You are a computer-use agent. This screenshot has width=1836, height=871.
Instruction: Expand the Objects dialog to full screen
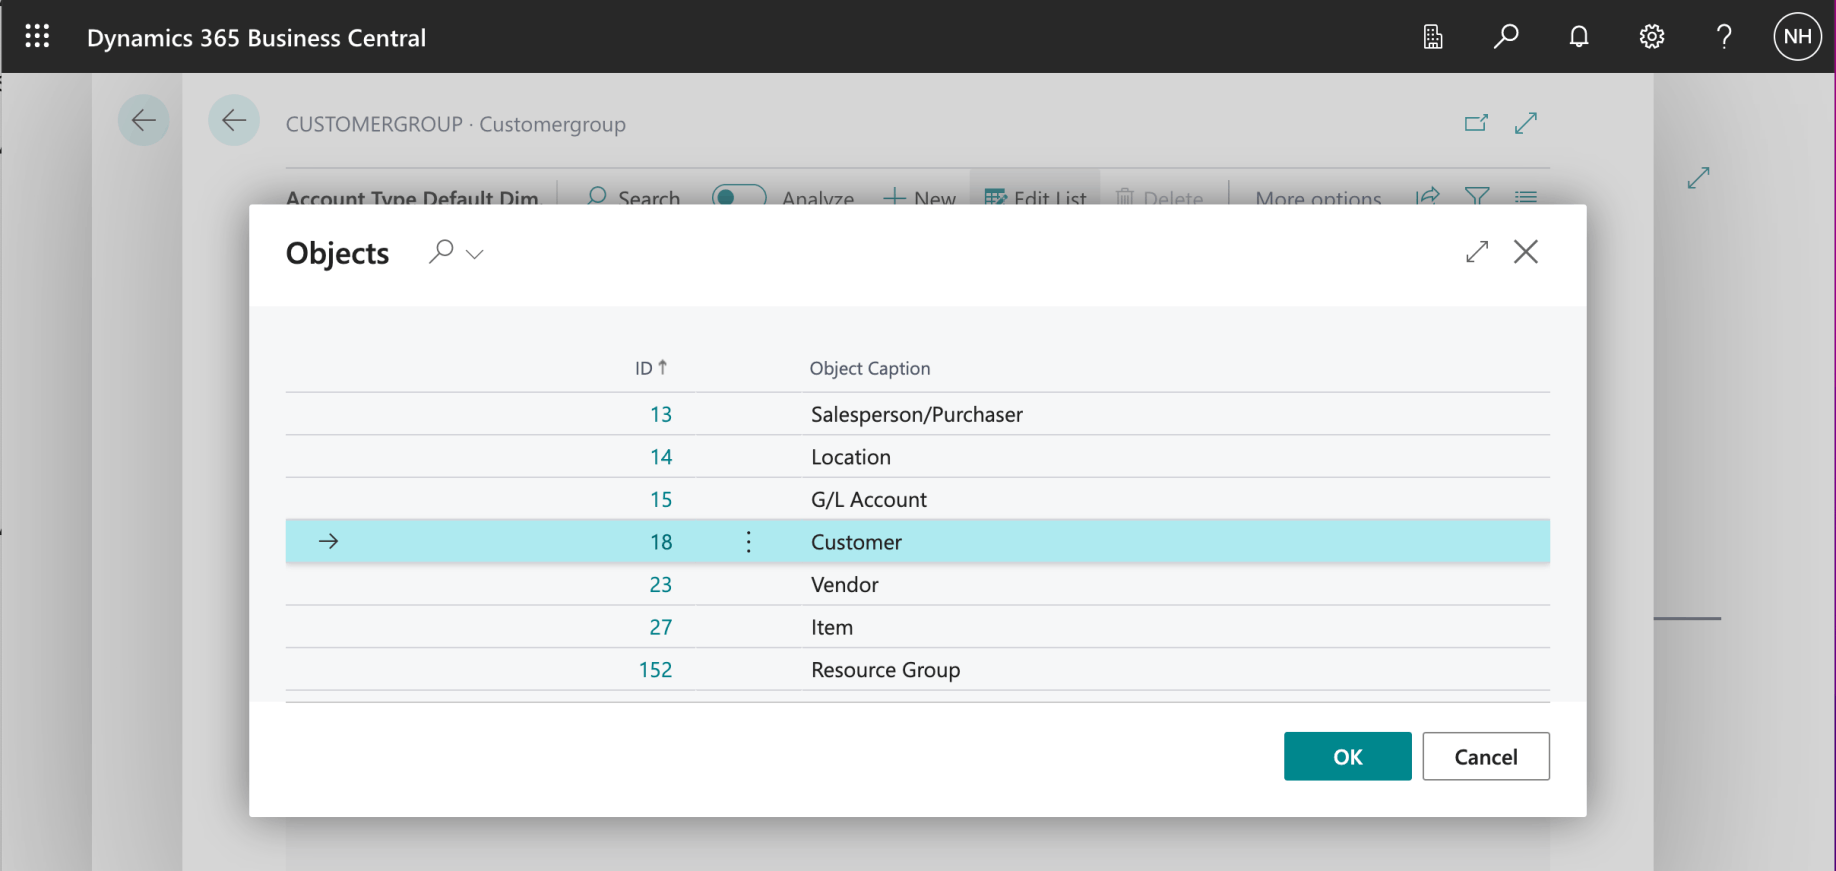pyautogui.click(x=1477, y=252)
